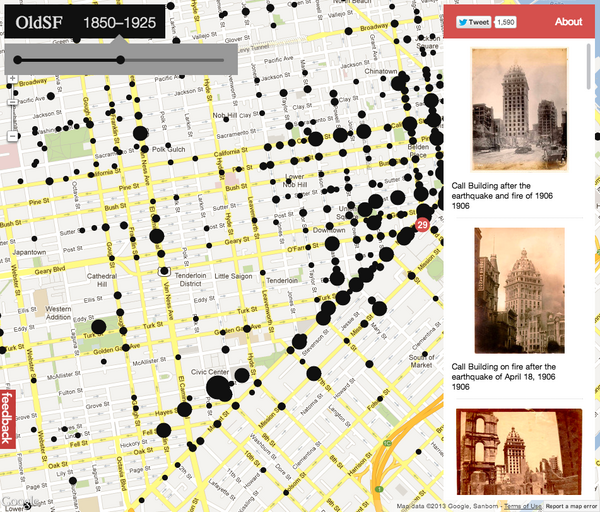Click the 1850–1925 date range label
Image resolution: width=600 pixels, height=512 pixels.
[120, 23]
